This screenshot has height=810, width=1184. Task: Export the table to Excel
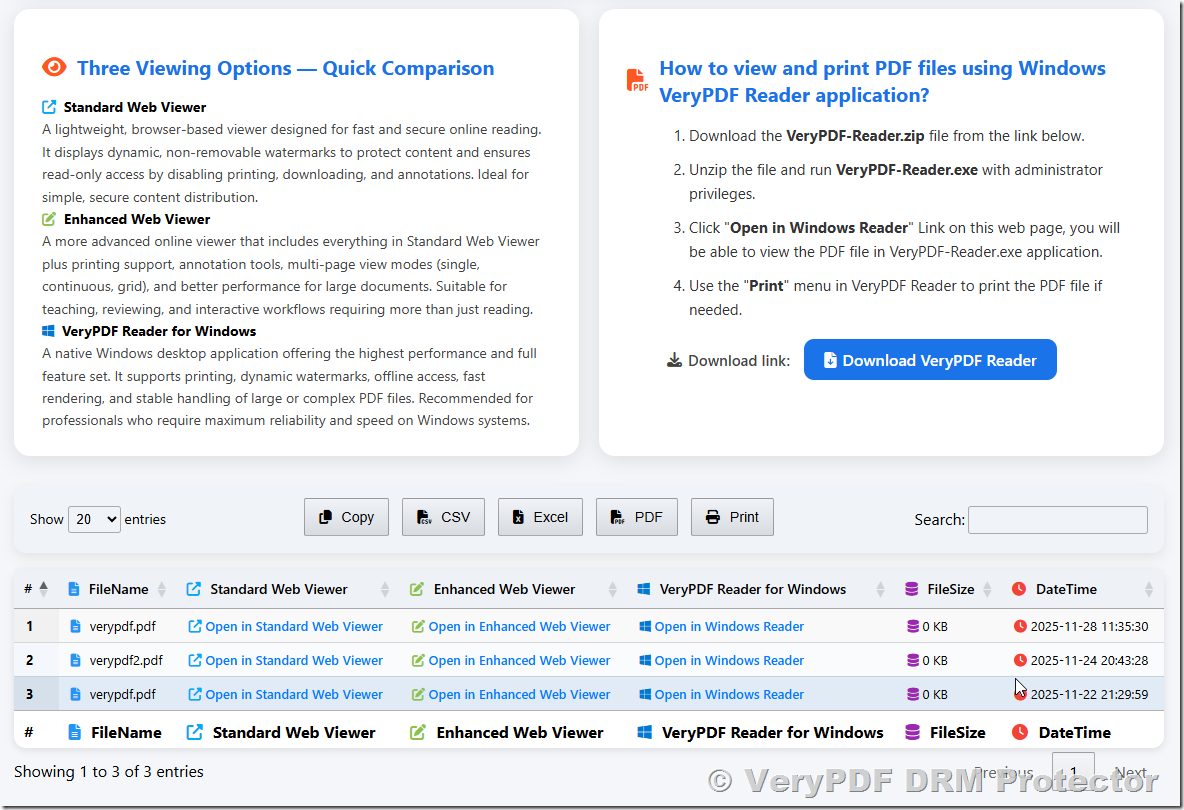[540, 517]
